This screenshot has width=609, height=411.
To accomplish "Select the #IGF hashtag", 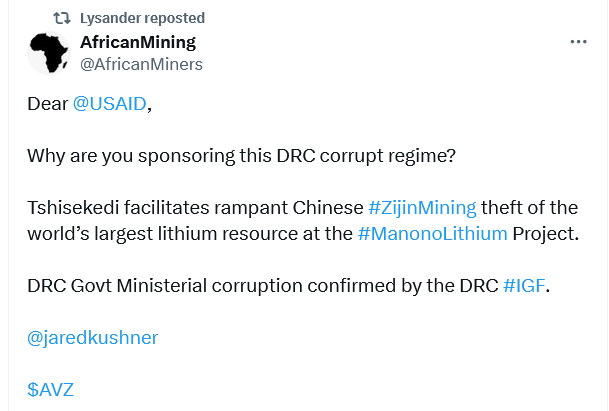I will point(524,286).
